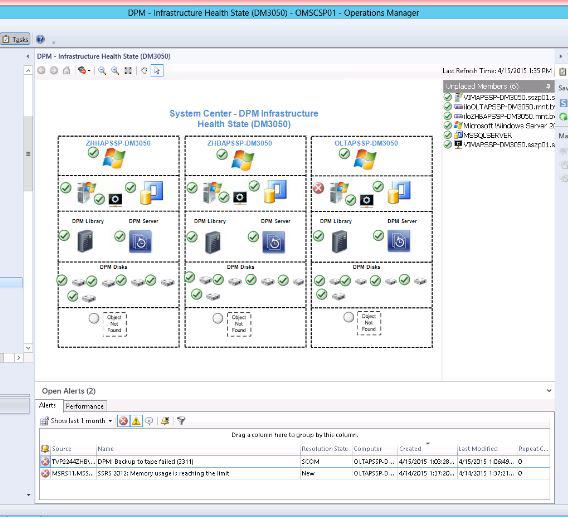This screenshot has height=517, width=568.
Task: Select the Object Not Found placeholder in third column
Action: (x=369, y=323)
